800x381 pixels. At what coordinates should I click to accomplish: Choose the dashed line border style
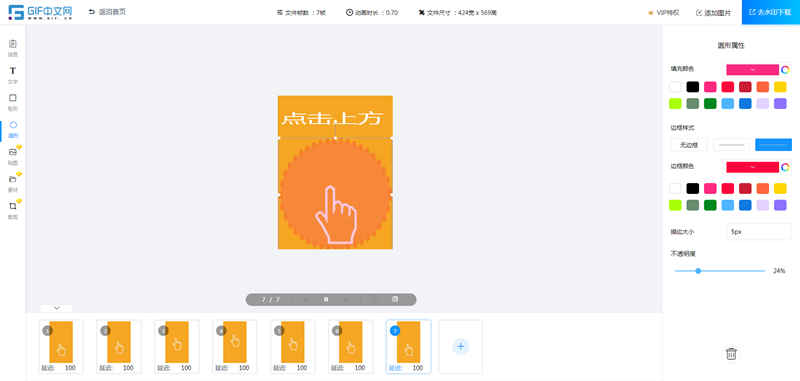coord(773,145)
